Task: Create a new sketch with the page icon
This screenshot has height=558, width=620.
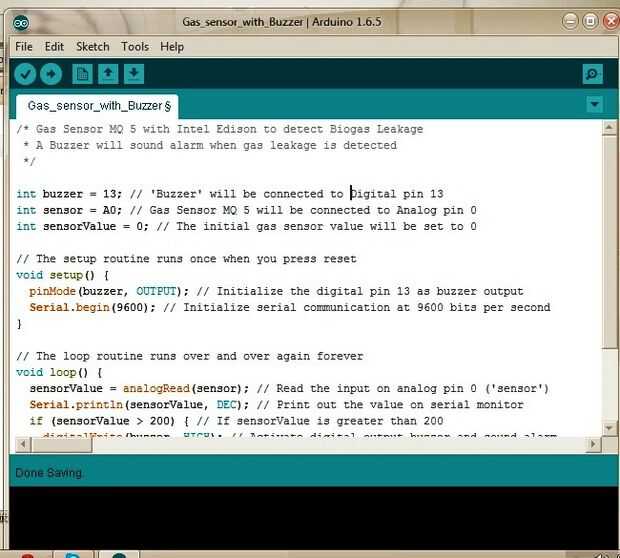Action: (82, 74)
